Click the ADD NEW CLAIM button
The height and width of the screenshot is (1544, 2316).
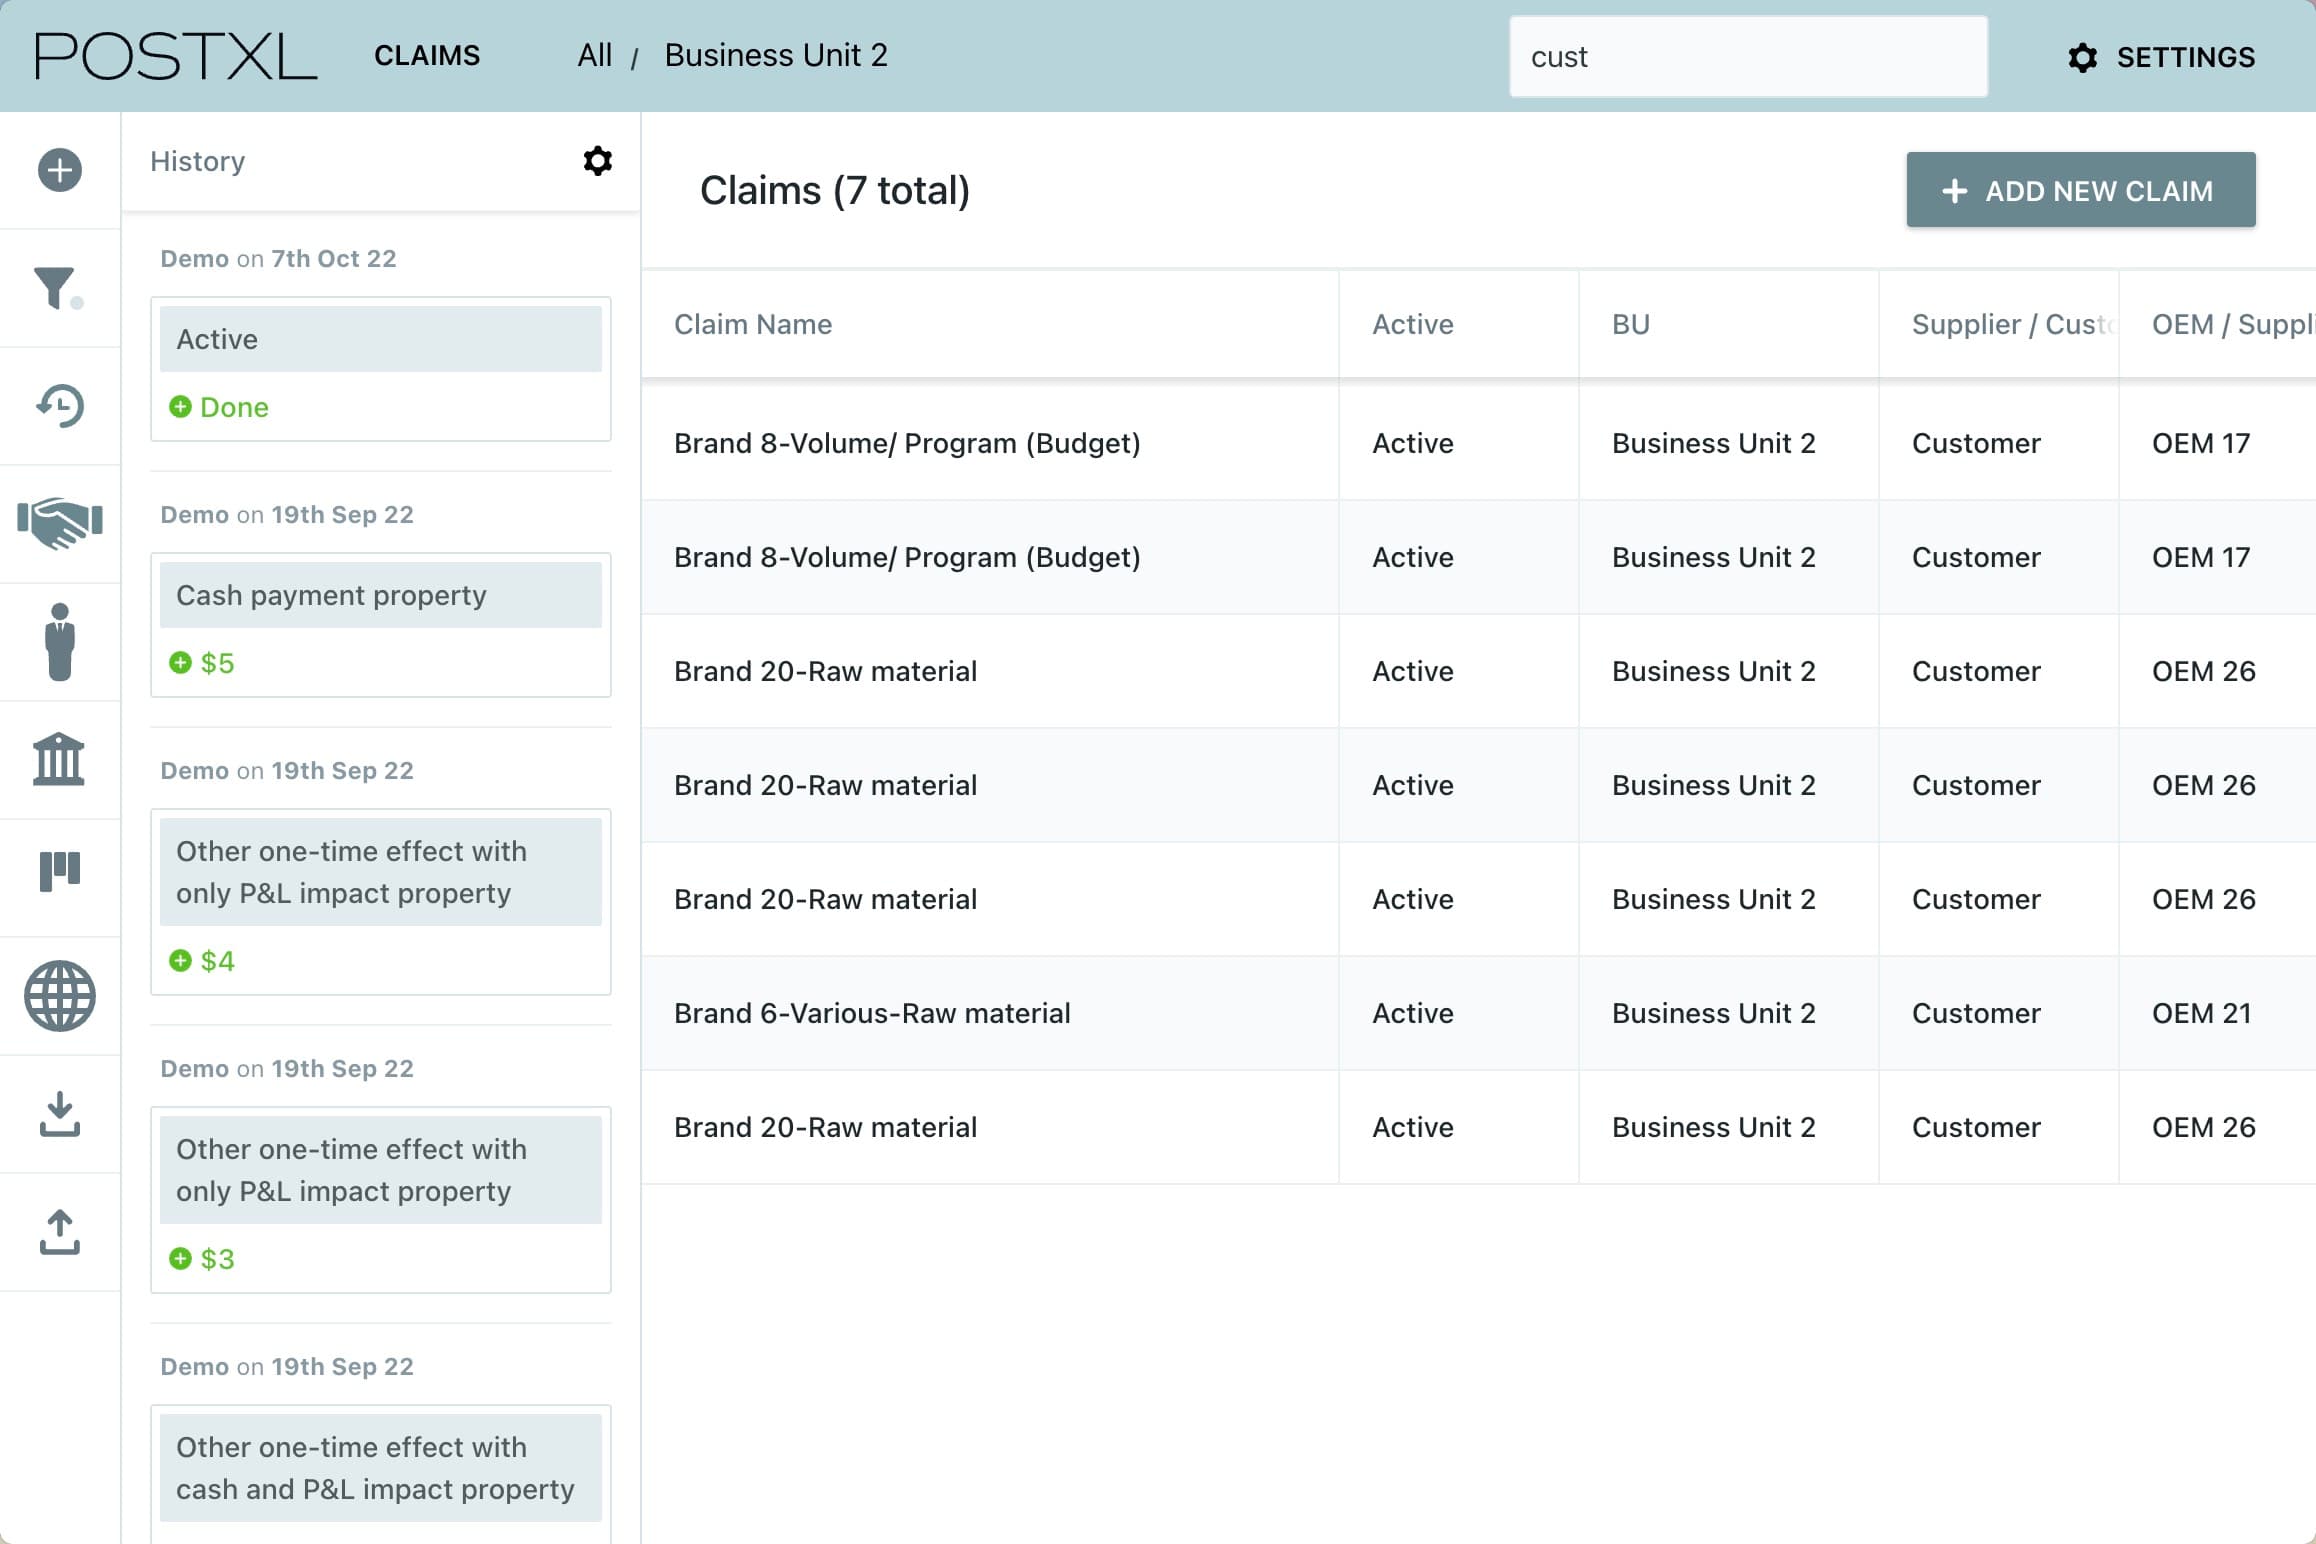(2080, 189)
